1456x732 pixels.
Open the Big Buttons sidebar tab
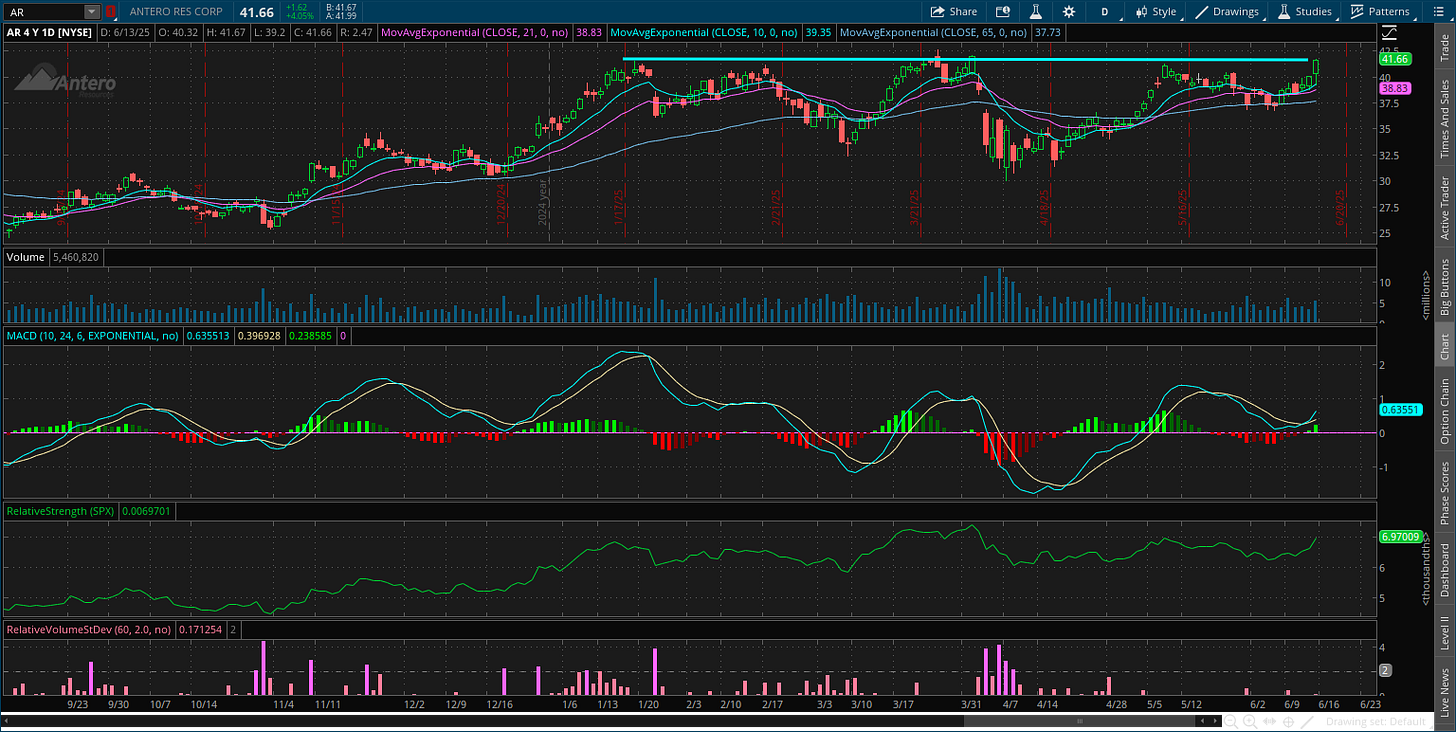click(1444, 287)
